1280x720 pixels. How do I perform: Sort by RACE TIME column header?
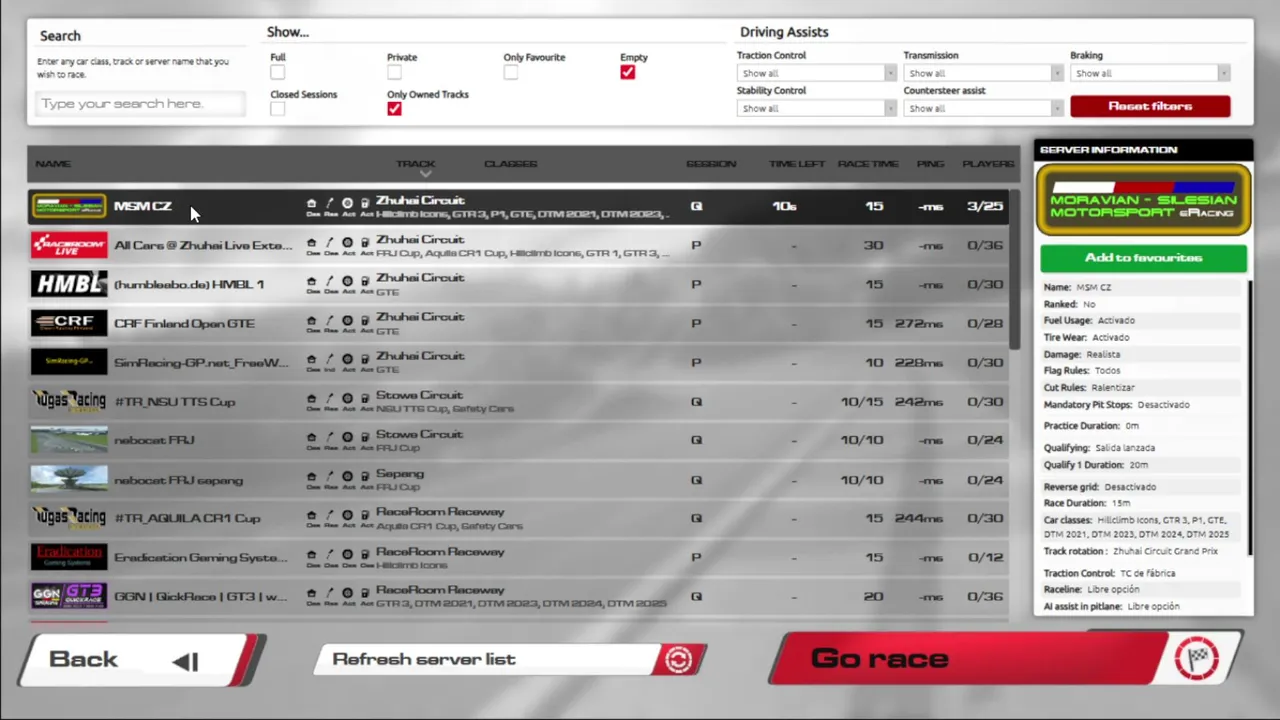point(868,163)
